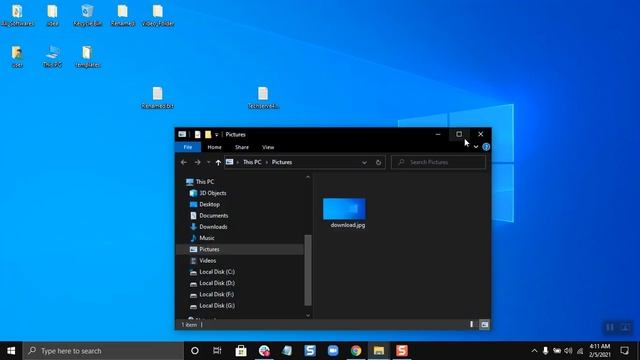This screenshot has width=640, height=360.
Task: Refresh the Pictures folder
Action: pos(378,162)
